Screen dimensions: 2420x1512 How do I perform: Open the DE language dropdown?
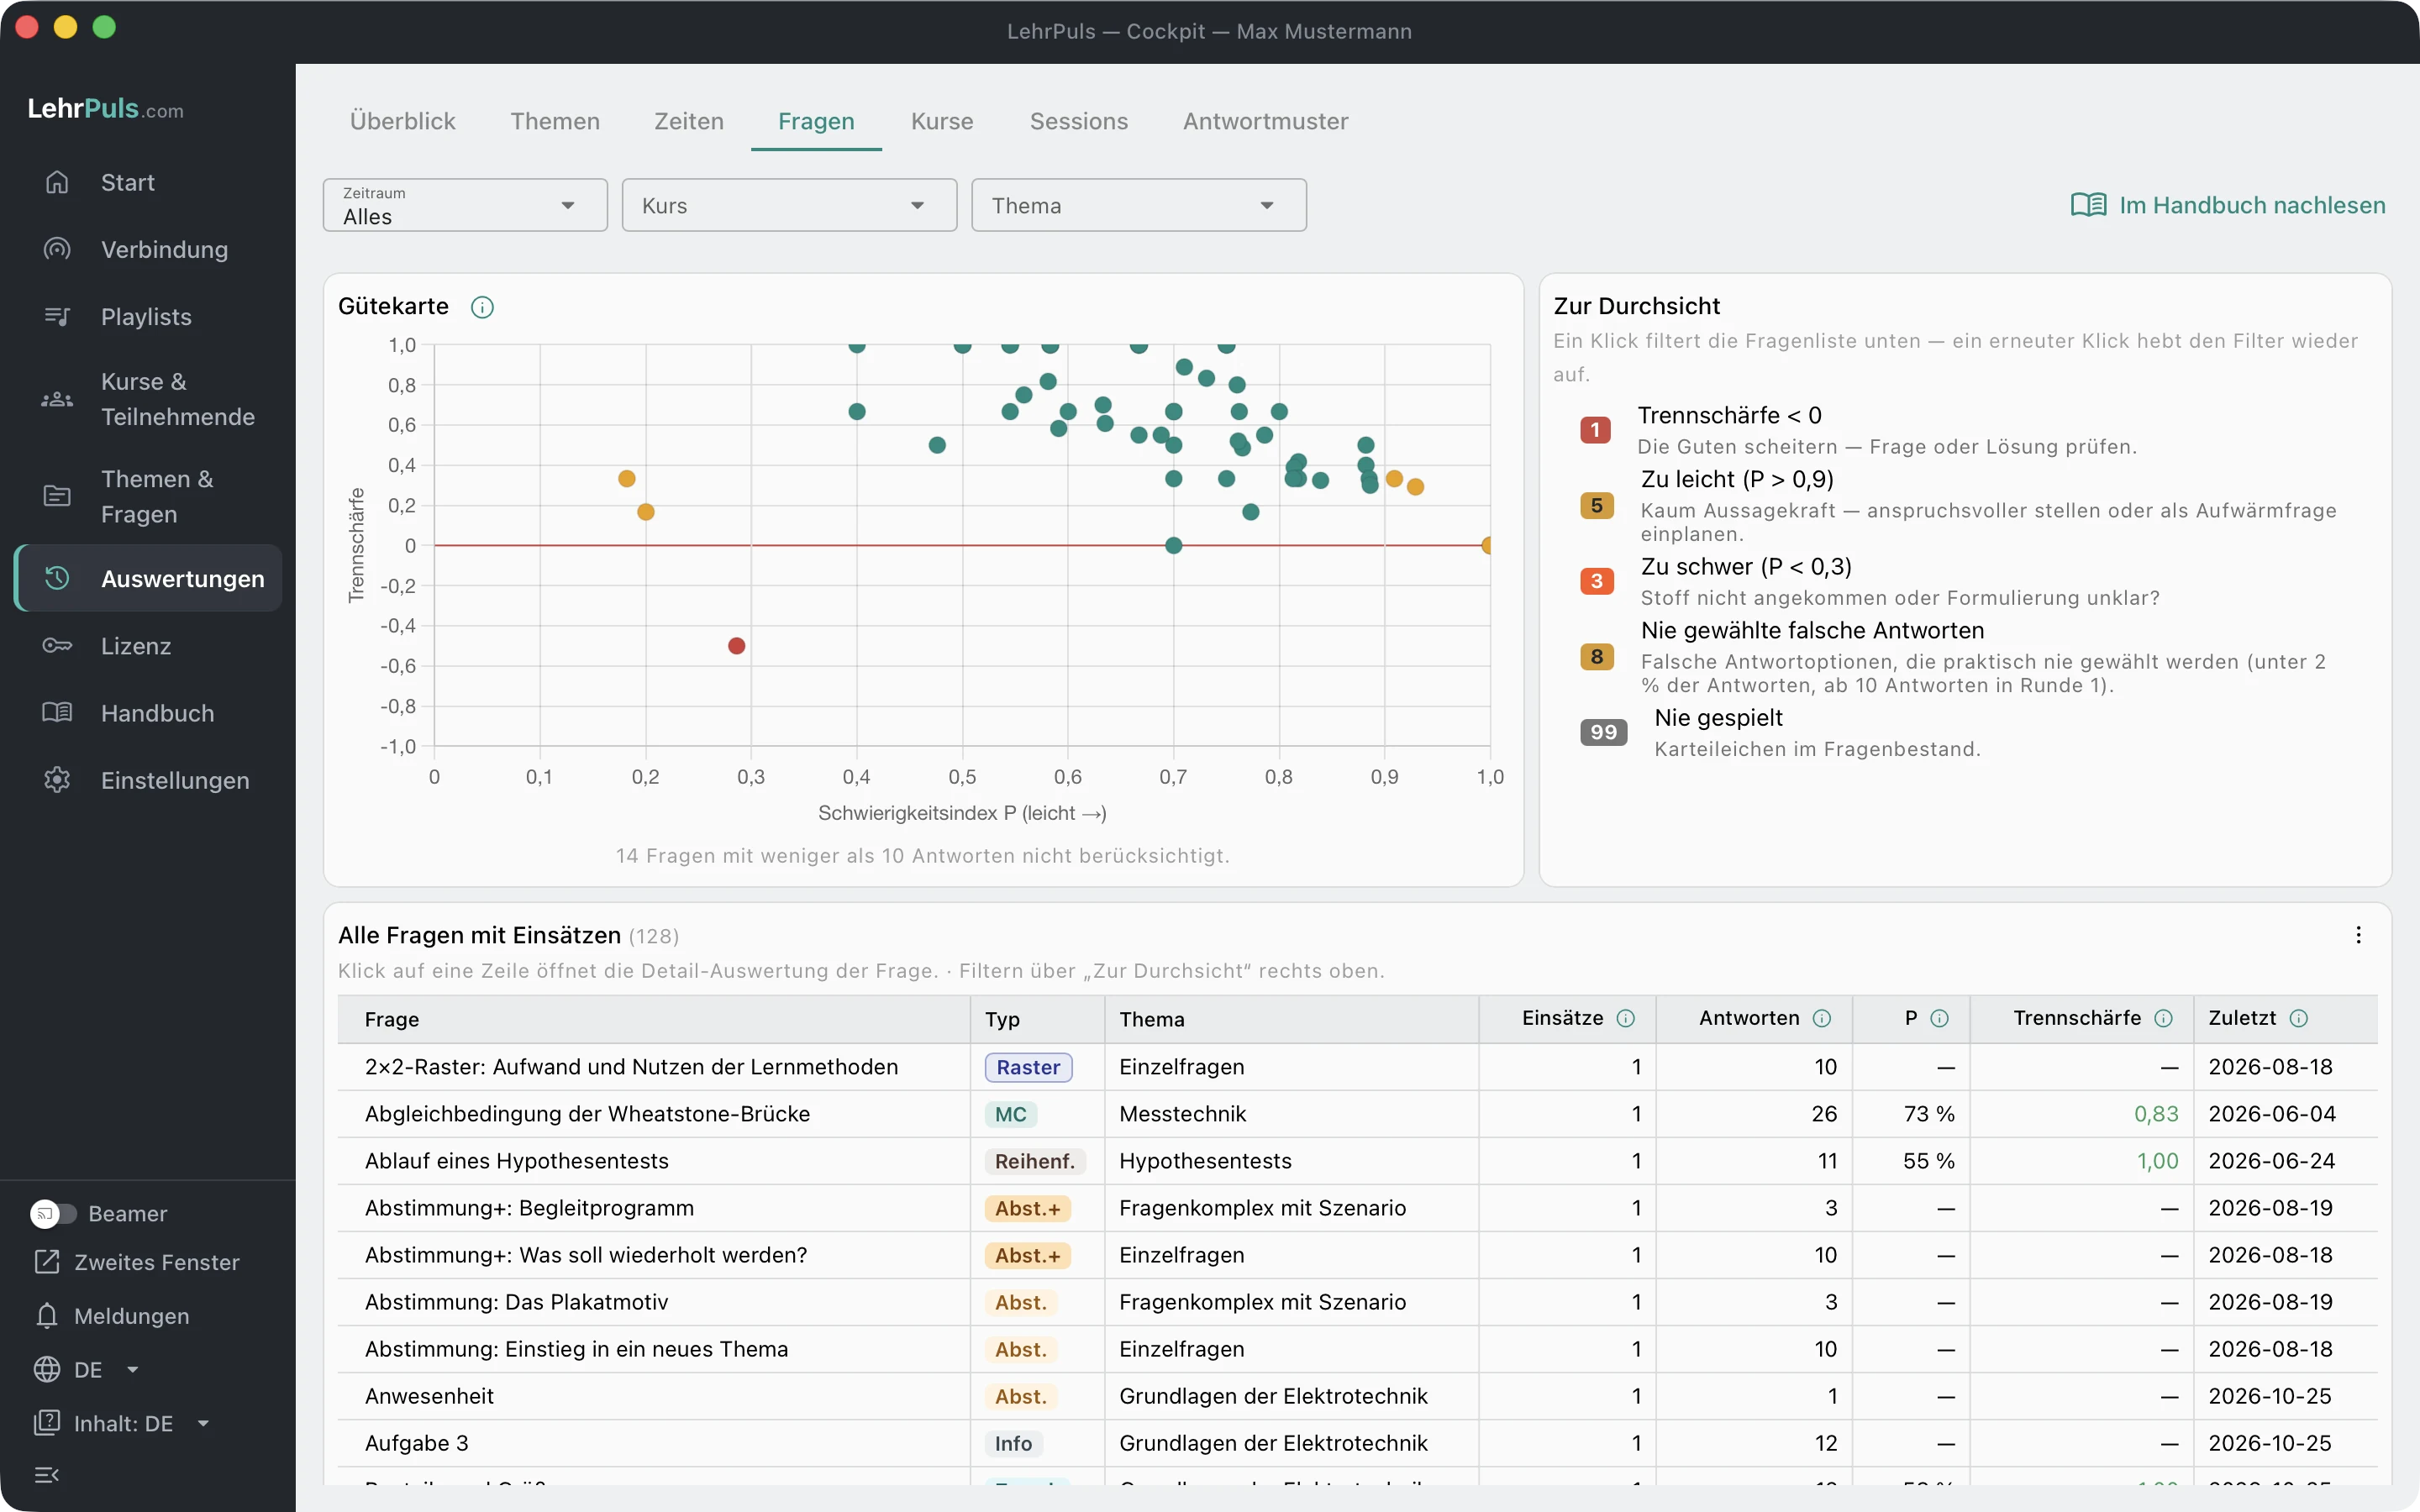coord(87,1369)
